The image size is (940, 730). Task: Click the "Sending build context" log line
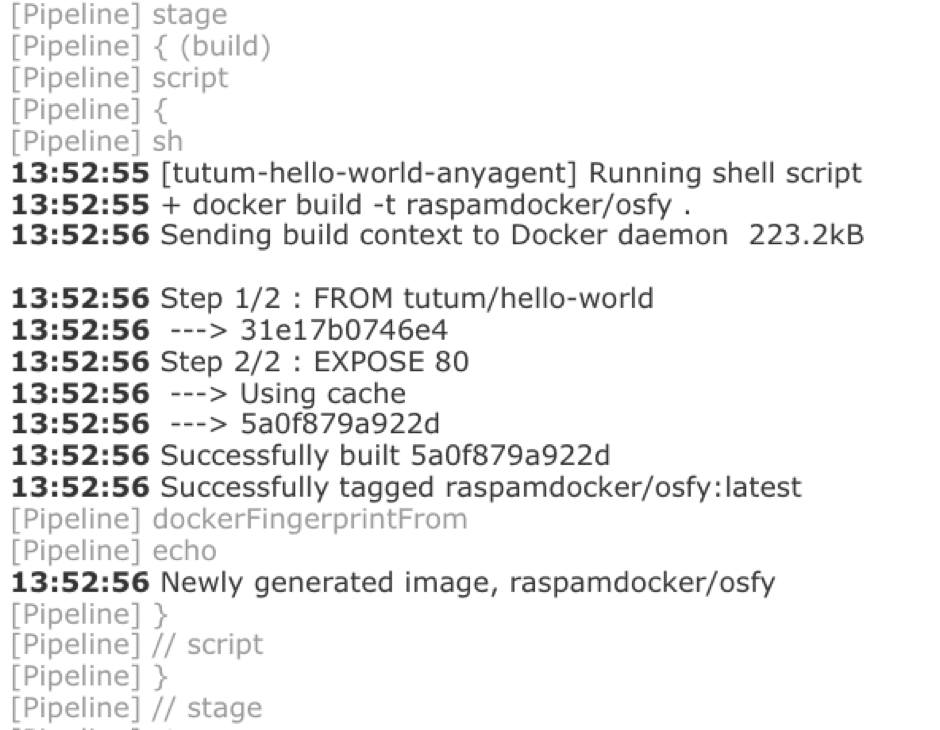click(443, 236)
